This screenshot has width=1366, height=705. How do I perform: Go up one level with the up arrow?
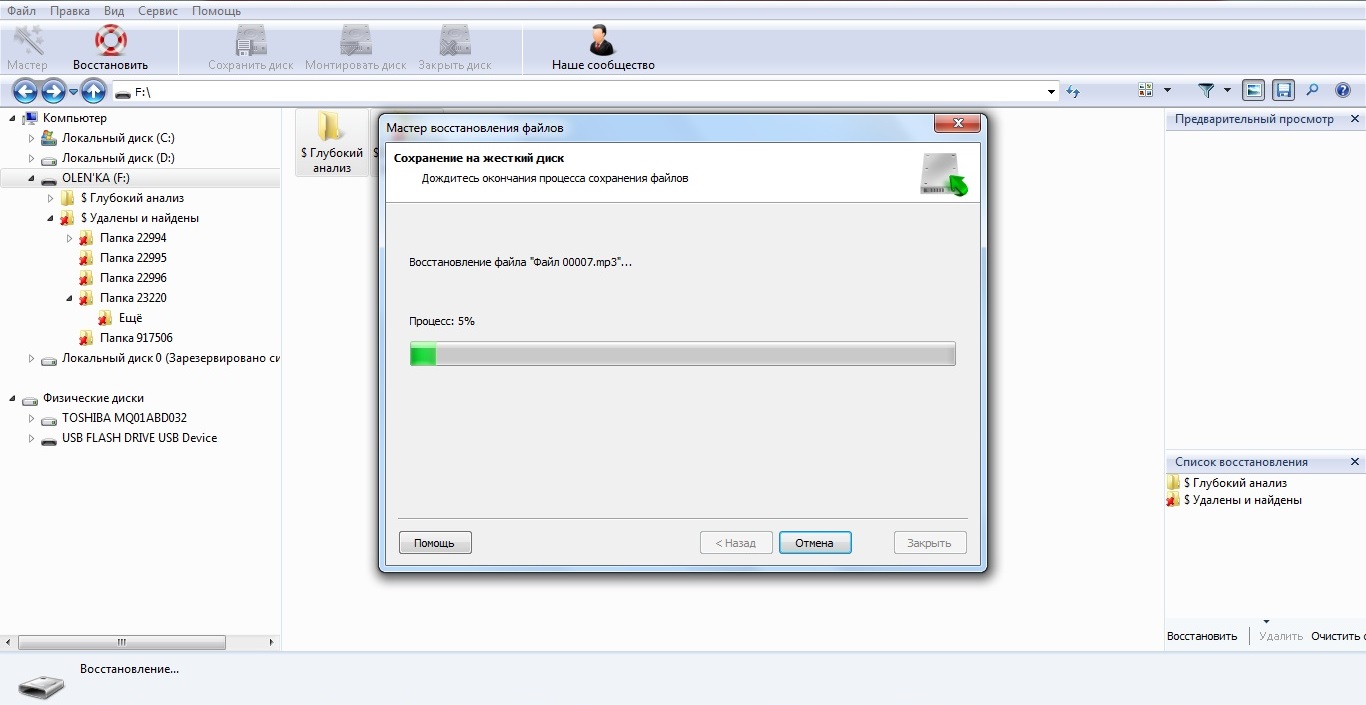tap(93, 92)
